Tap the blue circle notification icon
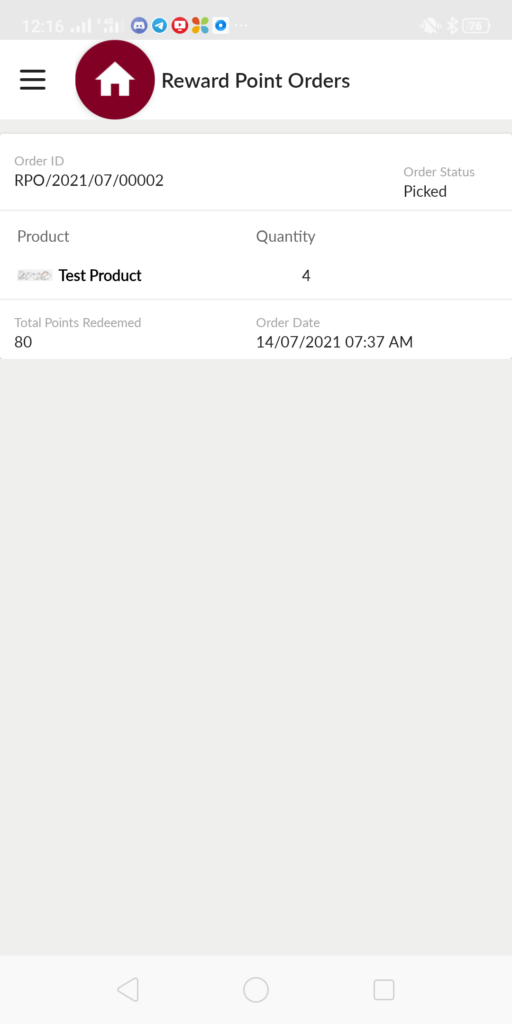 point(221,25)
